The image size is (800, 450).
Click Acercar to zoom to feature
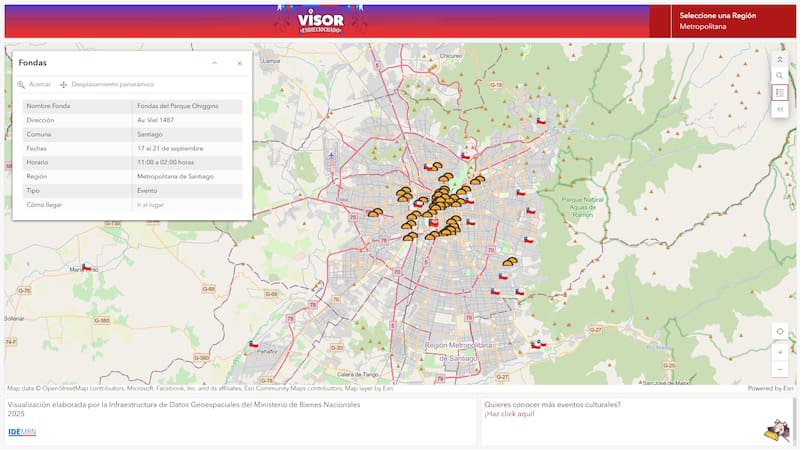click(x=34, y=85)
